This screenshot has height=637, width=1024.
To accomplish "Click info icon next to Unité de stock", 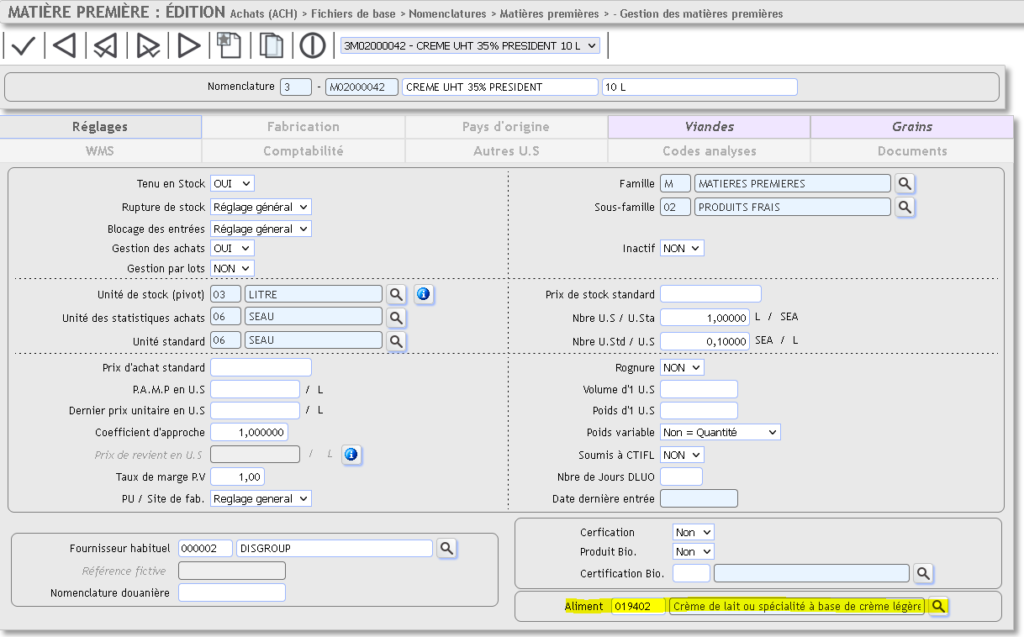I will tap(423, 294).
